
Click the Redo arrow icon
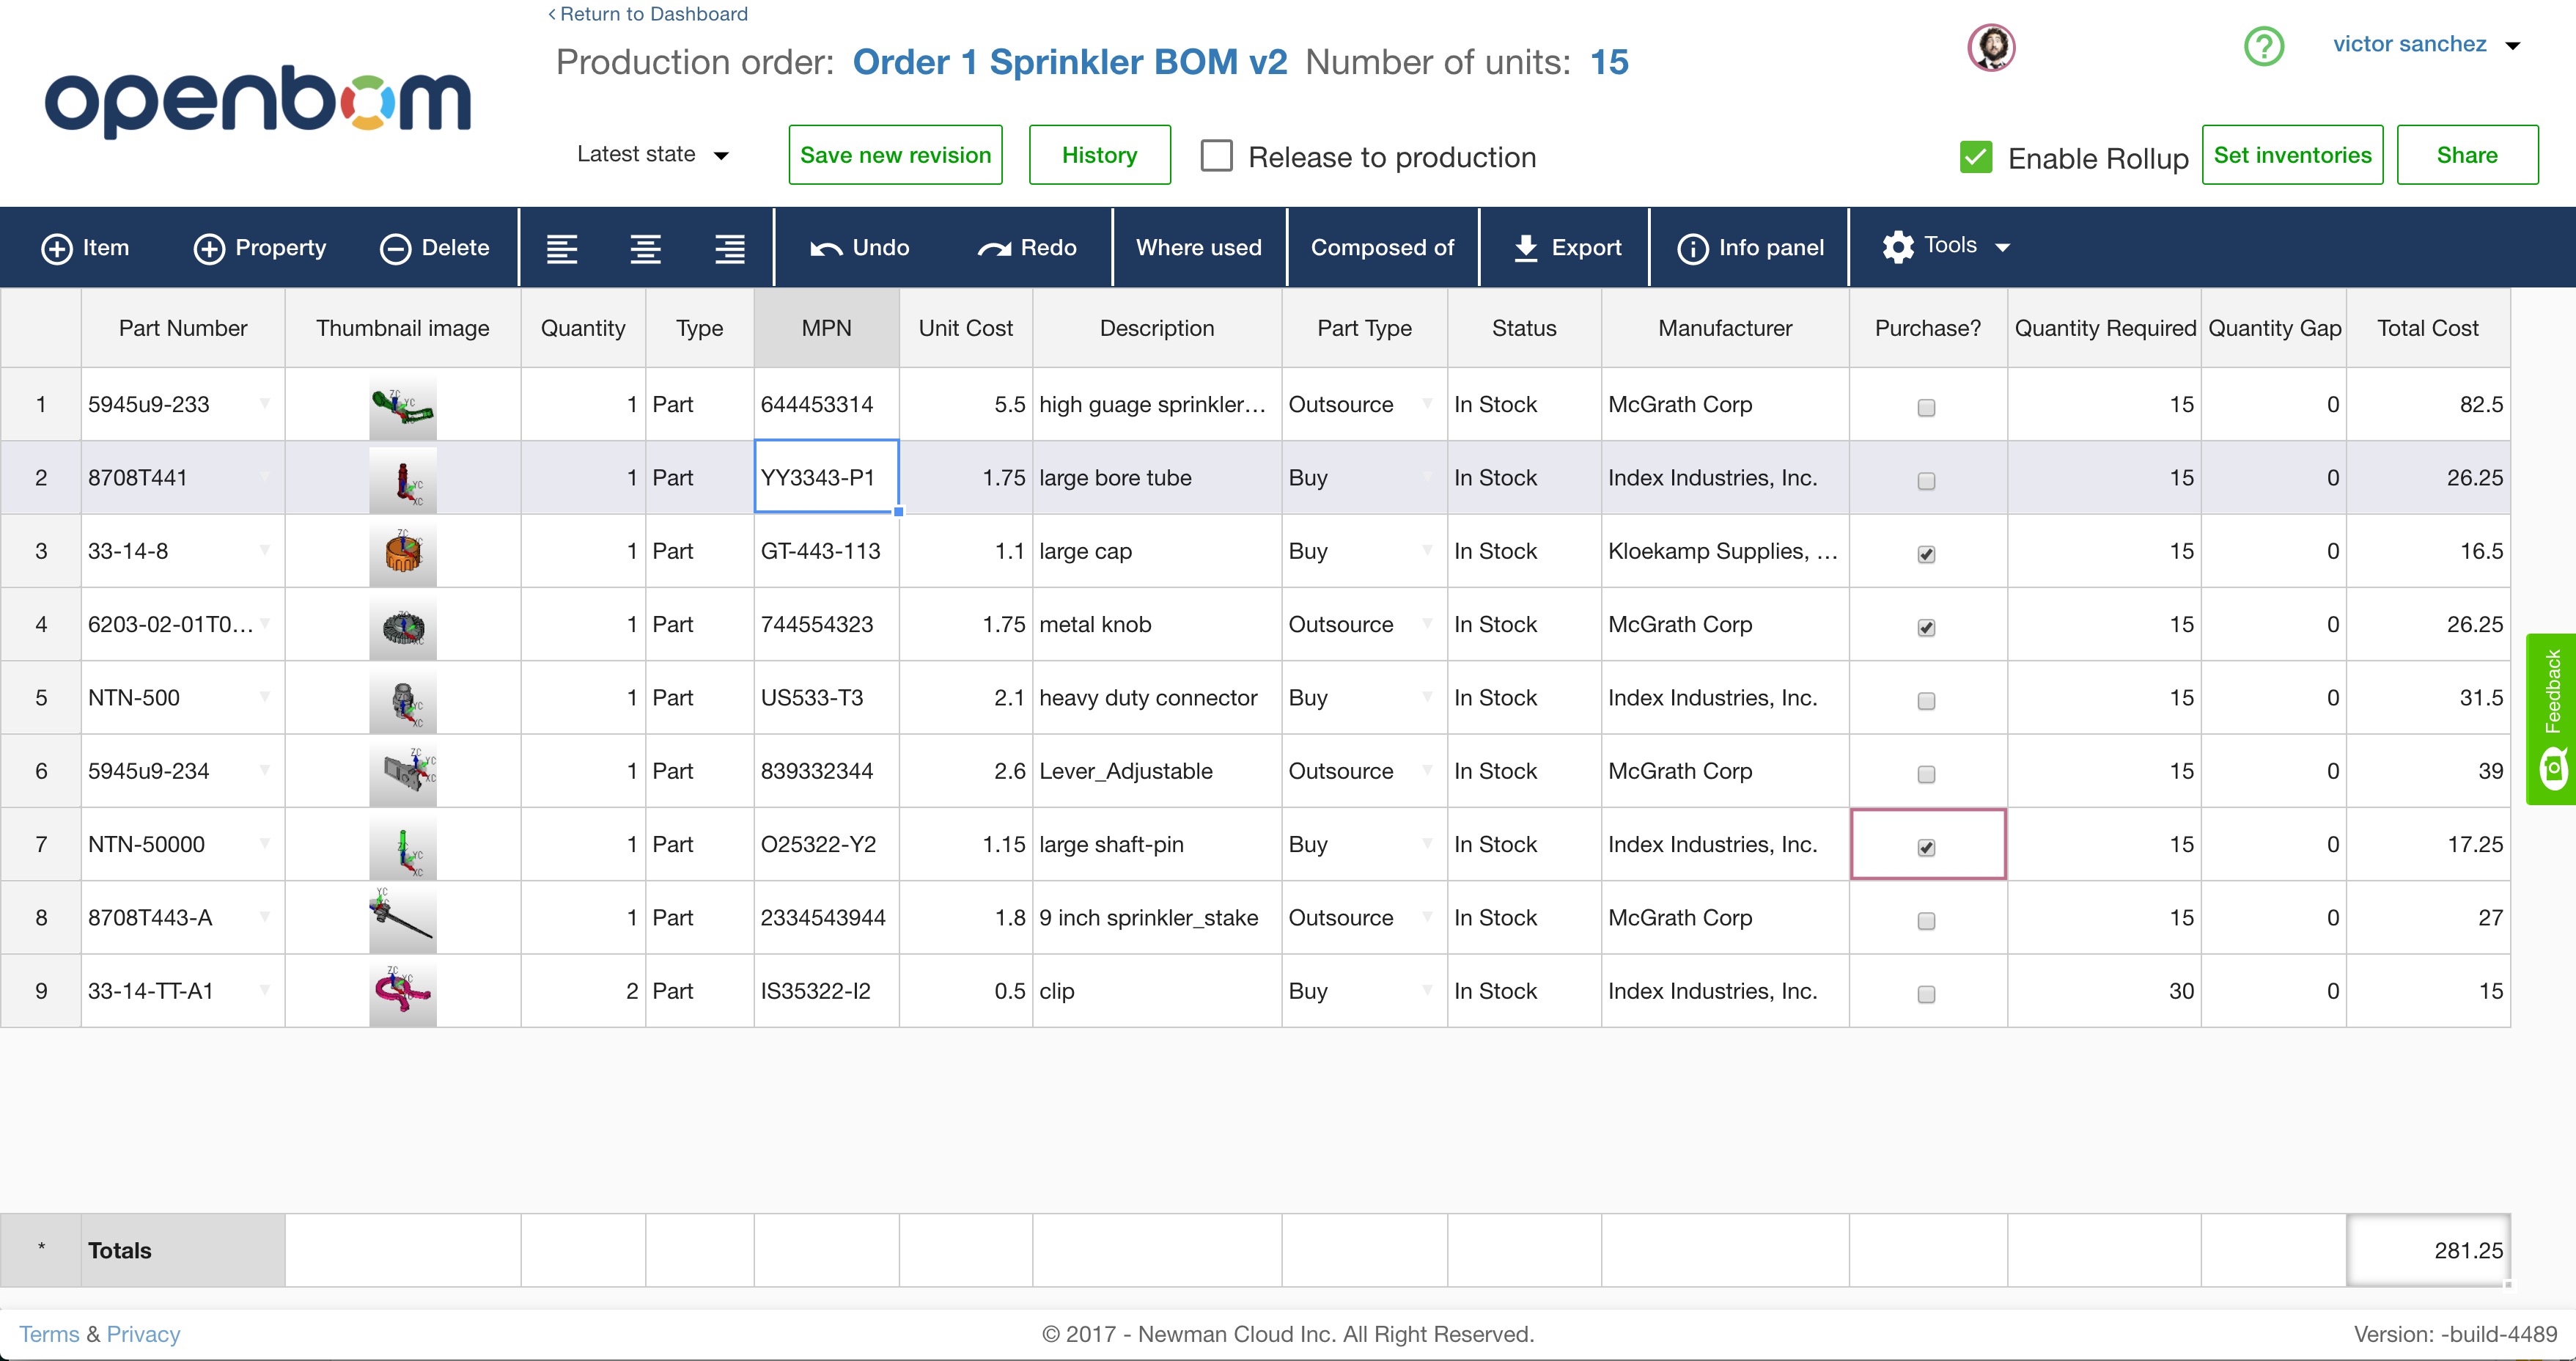tap(994, 248)
